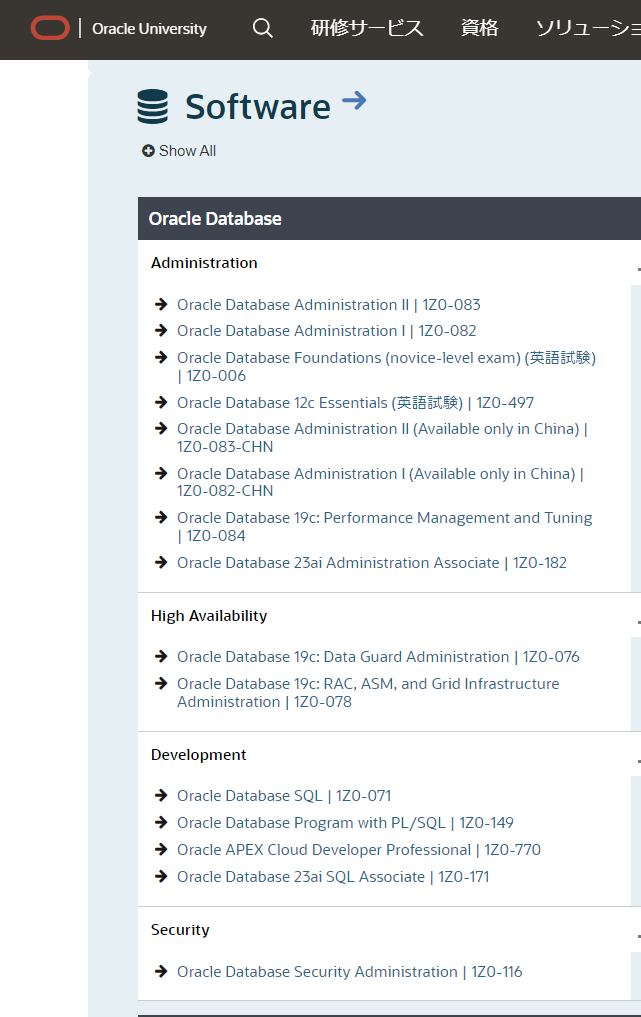The image size is (641, 1017).
Task: Open Data Guard Administration 1Z0-076 link
Action: click(378, 657)
